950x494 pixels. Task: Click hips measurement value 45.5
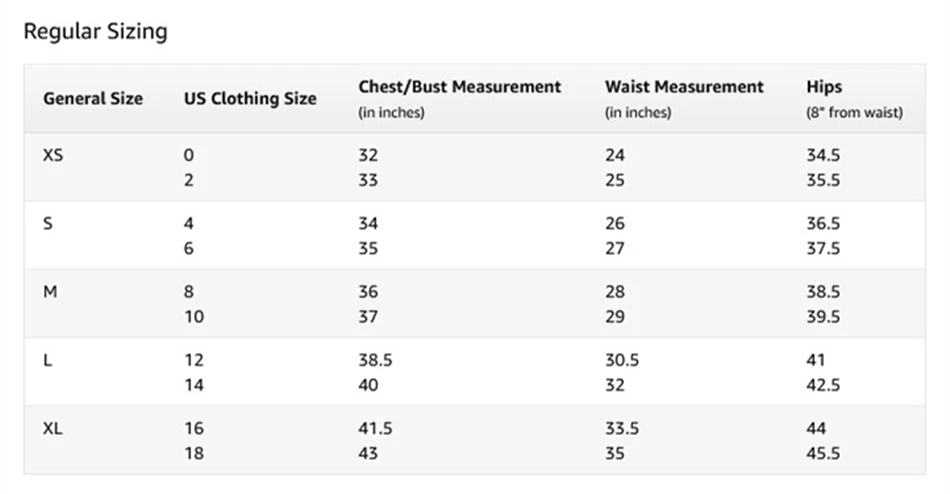[823, 454]
